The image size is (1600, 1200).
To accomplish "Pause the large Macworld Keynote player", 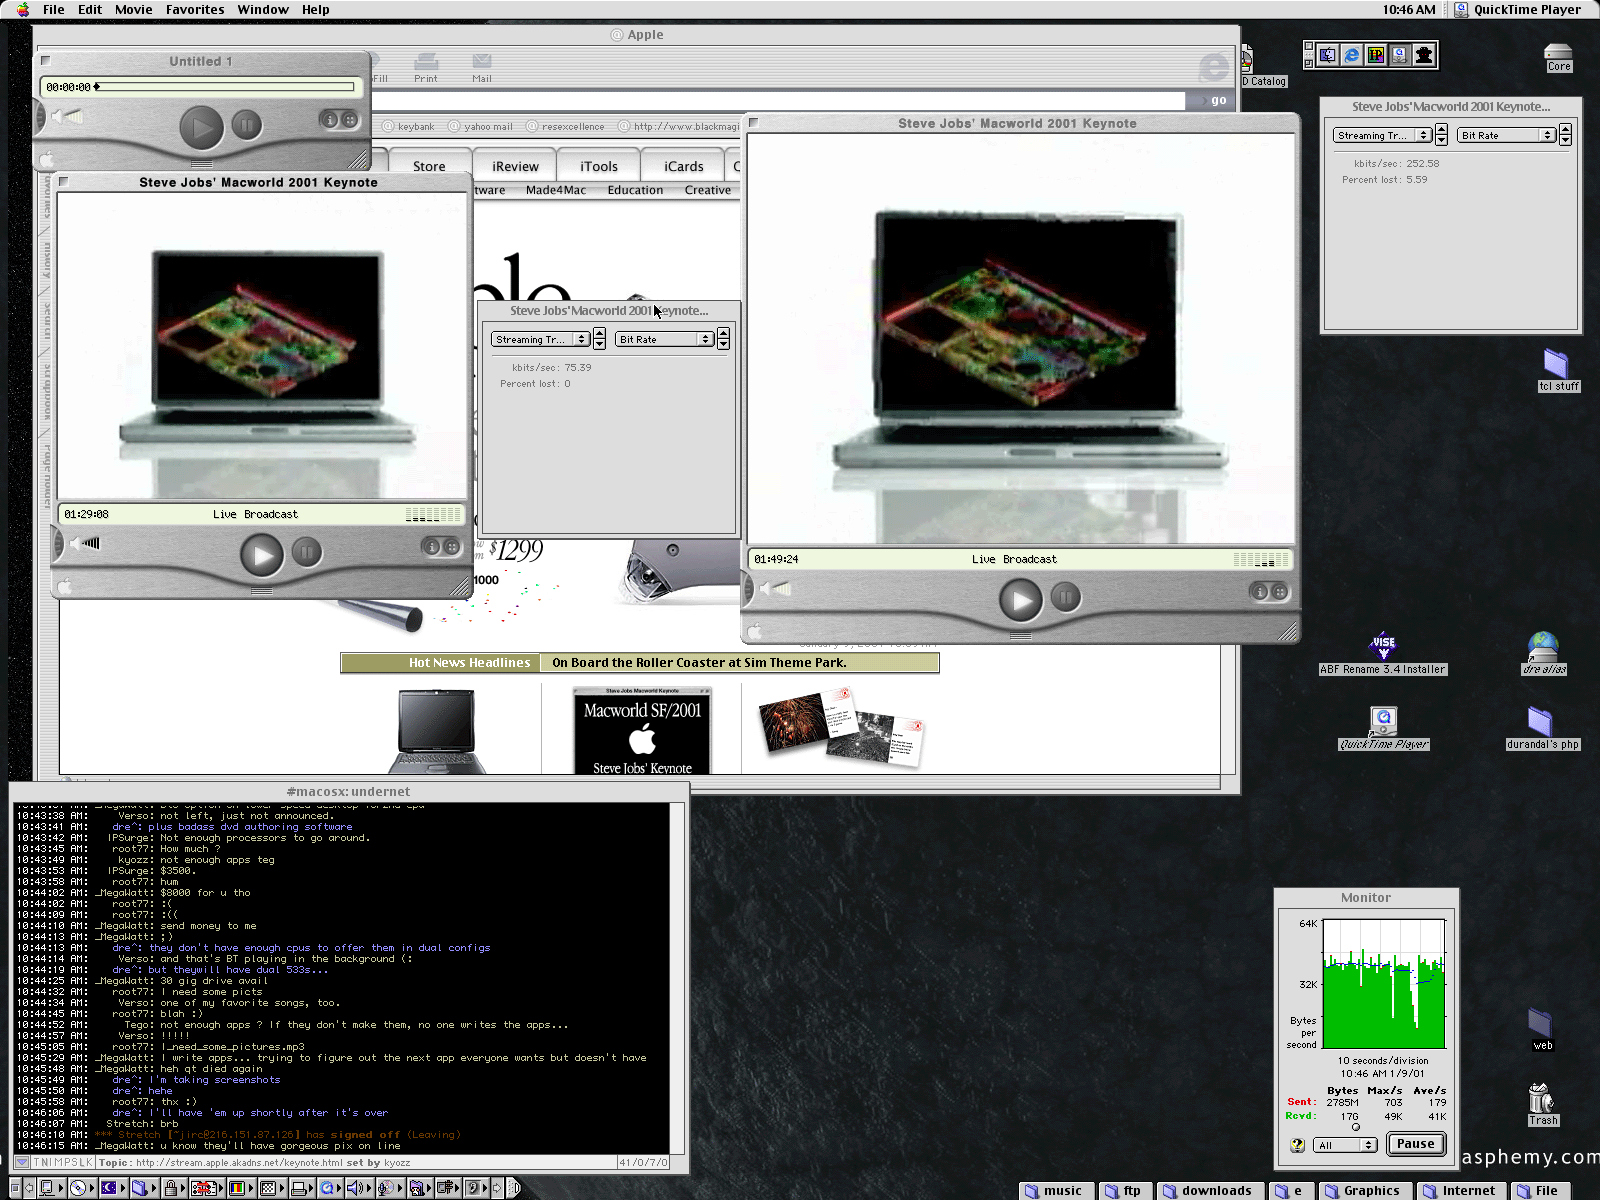I will [1066, 598].
